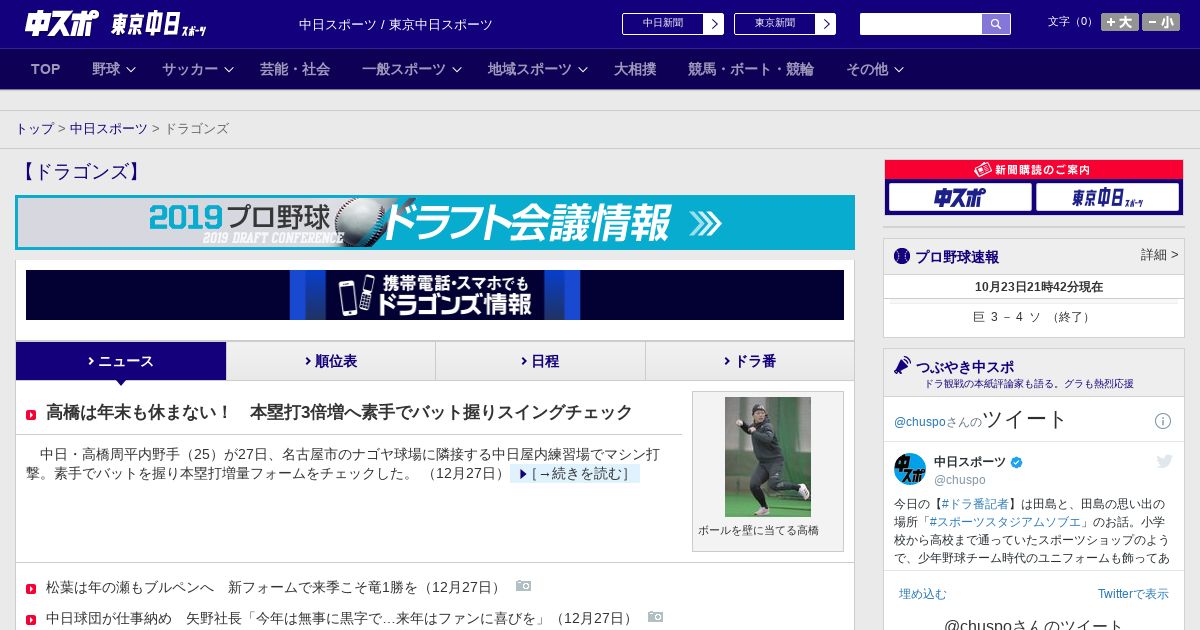Click the site search input field

click(921, 24)
